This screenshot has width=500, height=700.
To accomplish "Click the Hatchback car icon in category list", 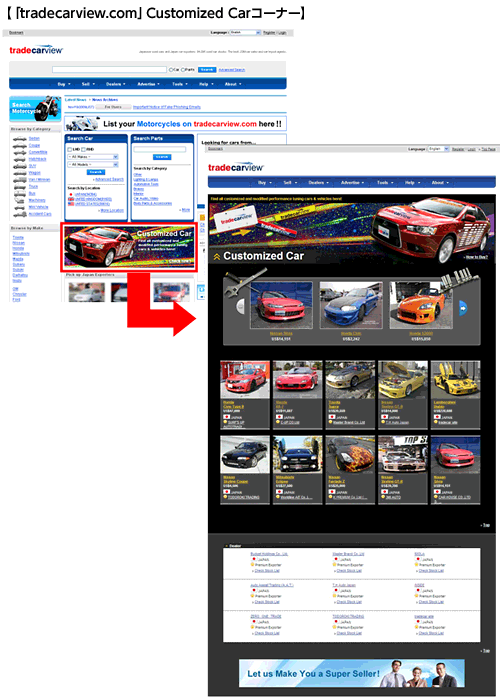I will (20, 159).
